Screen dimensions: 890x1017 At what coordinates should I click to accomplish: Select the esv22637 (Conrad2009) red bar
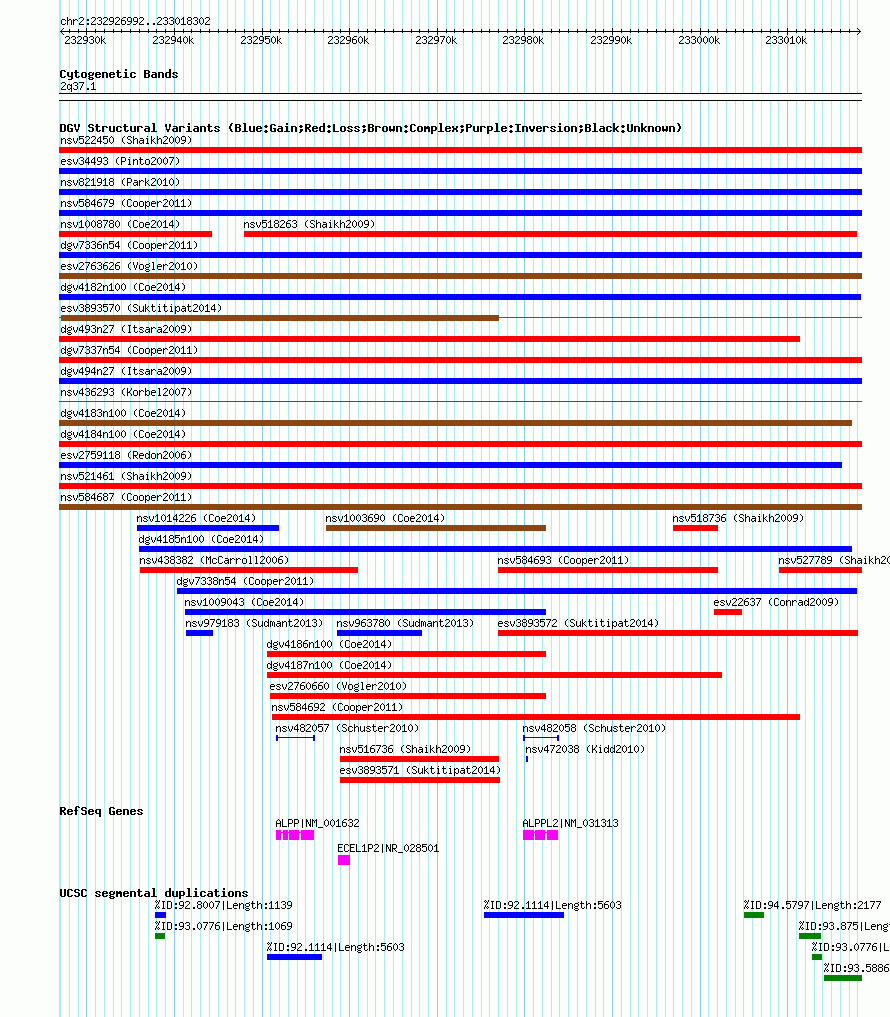click(x=728, y=612)
